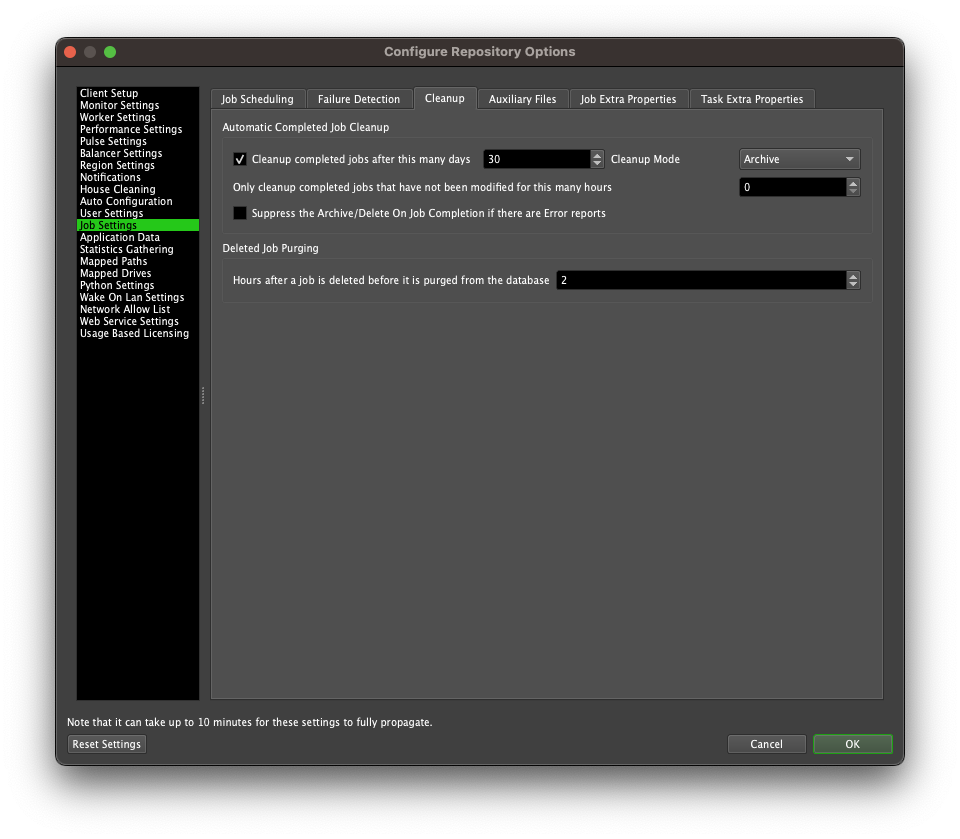960x839 pixels.
Task: Edit the purge hours field showing 2
Action: tap(700, 280)
